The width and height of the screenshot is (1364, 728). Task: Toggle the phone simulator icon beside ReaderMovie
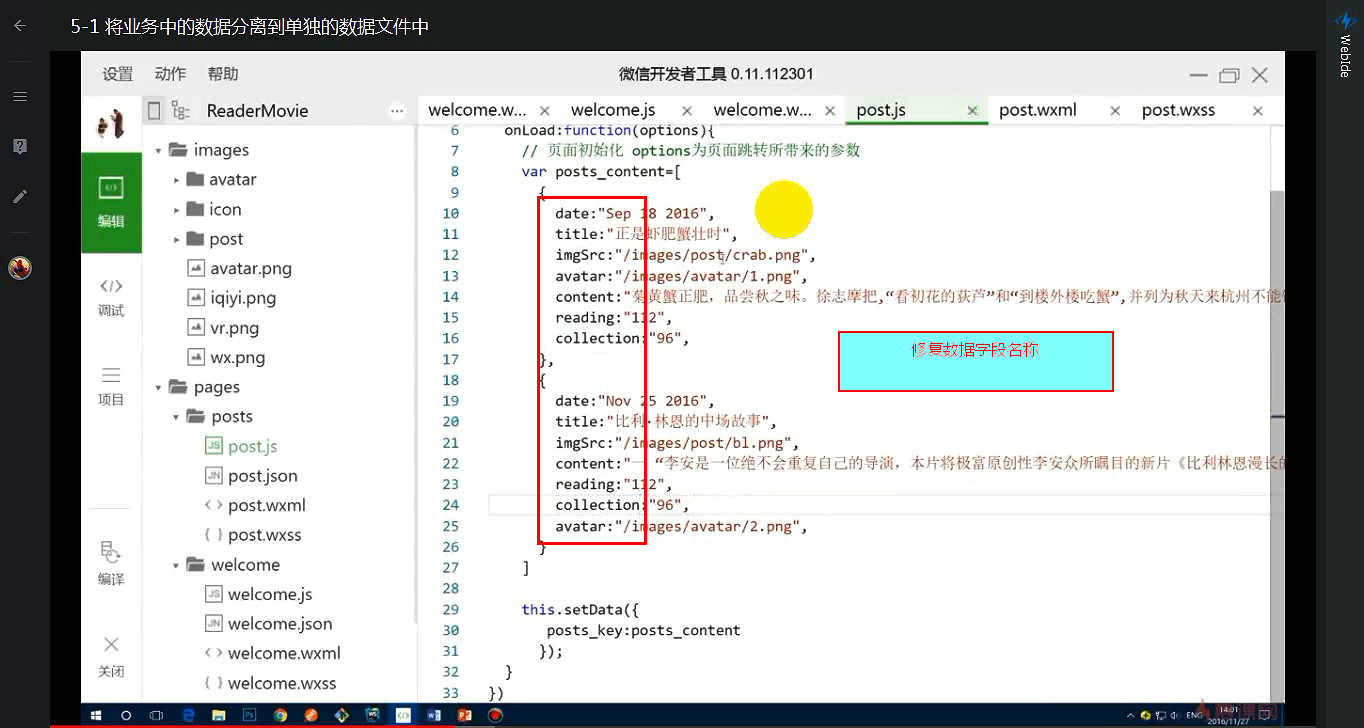point(154,110)
